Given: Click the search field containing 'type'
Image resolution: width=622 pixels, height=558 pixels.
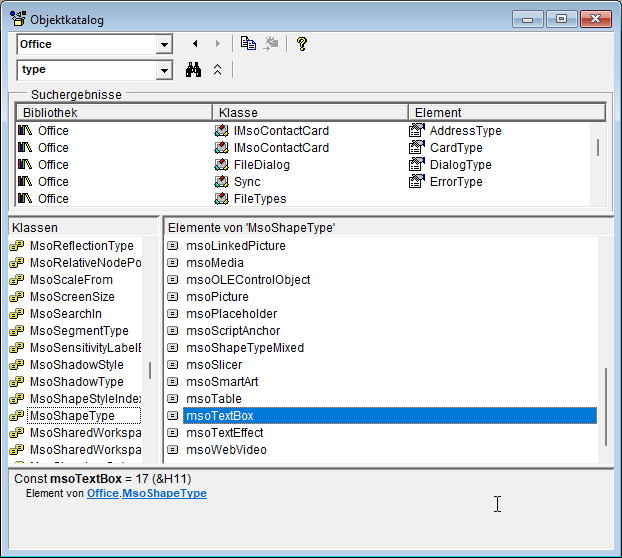Looking at the screenshot, I should [86, 70].
